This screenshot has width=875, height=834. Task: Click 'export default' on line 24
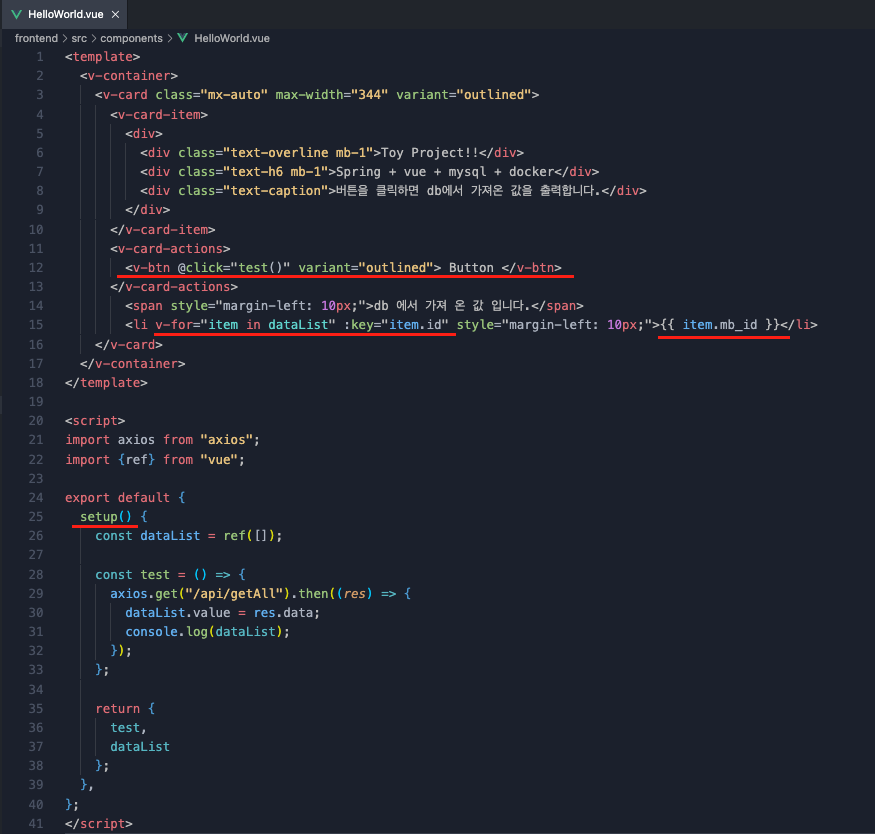click(117, 498)
